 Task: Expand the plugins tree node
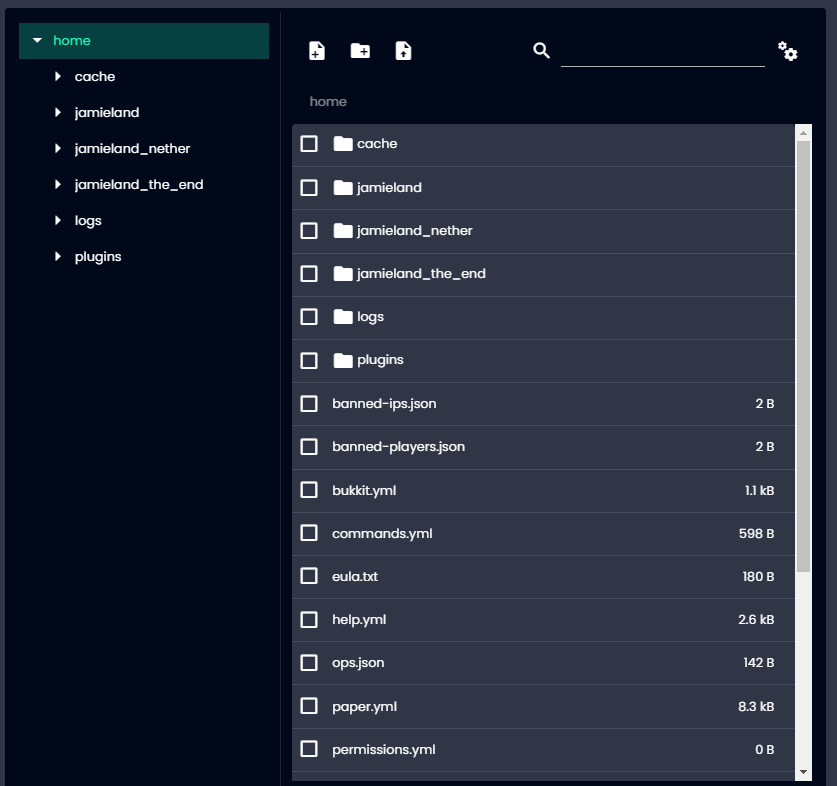[58, 256]
